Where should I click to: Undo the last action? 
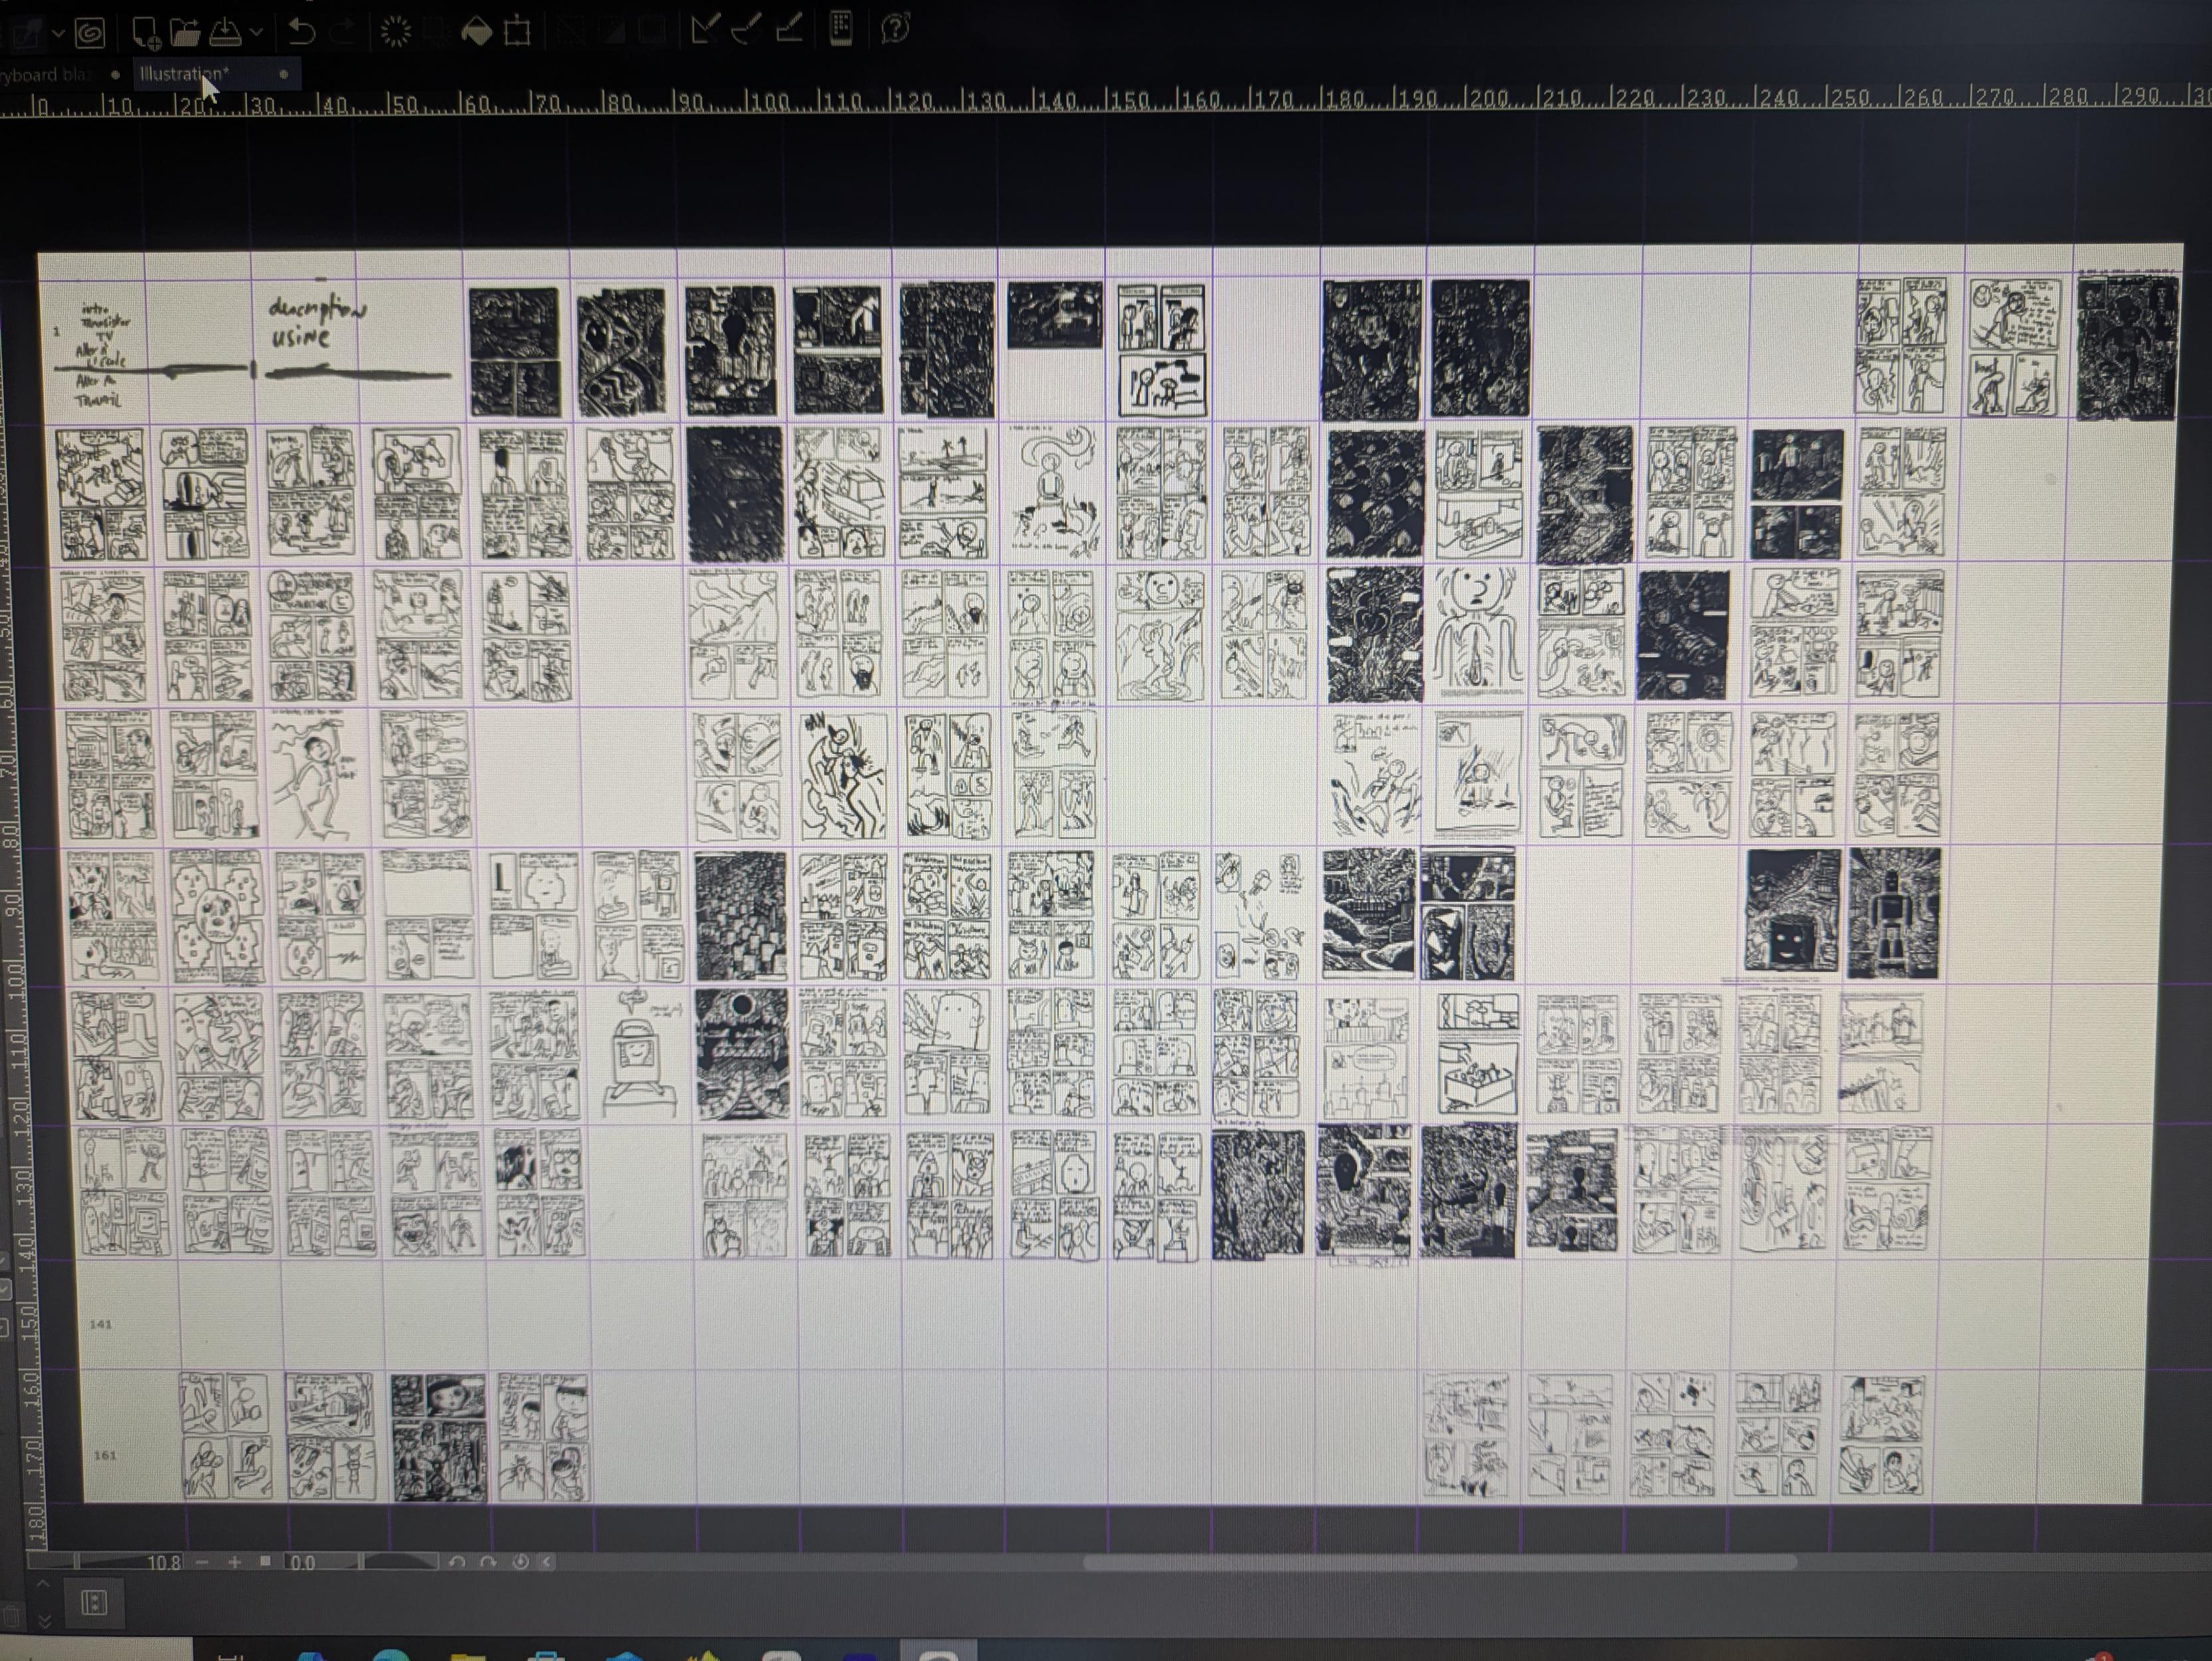[x=301, y=32]
